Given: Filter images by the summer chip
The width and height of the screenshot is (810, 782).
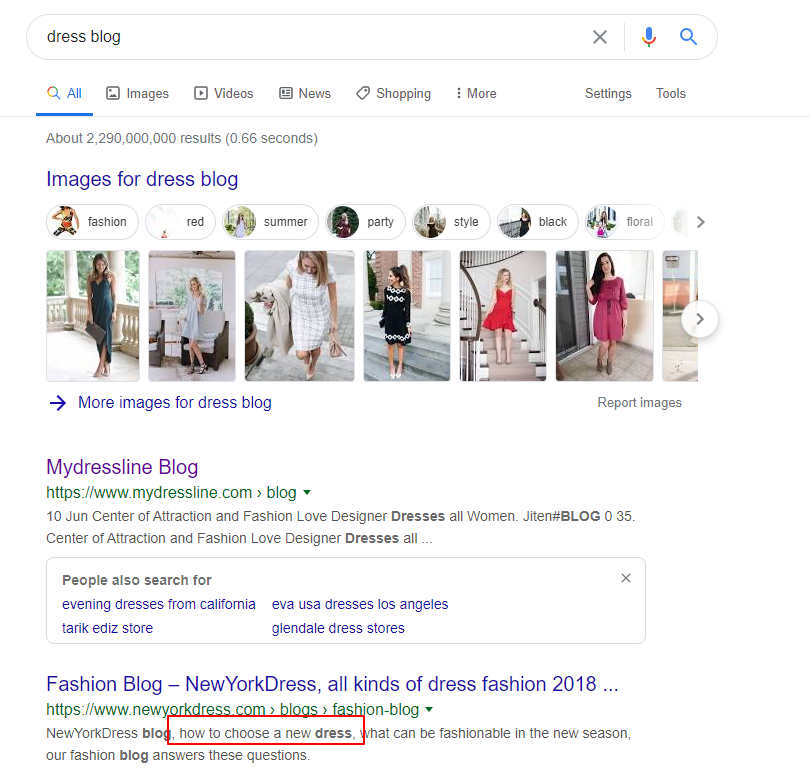Looking at the screenshot, I should coord(271,222).
